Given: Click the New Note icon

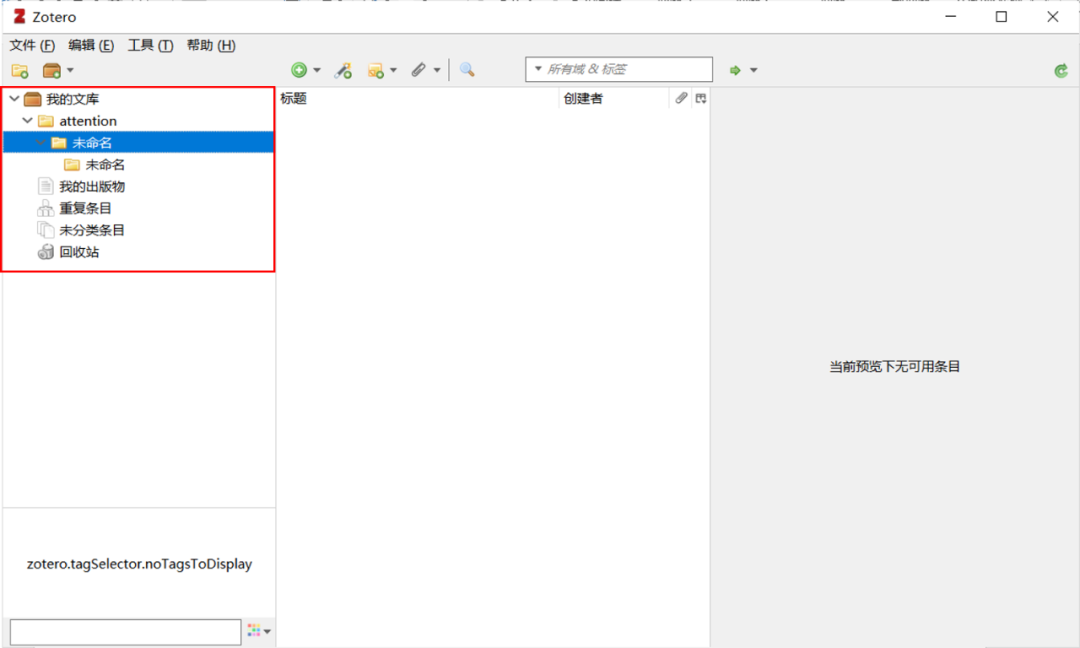Looking at the screenshot, I should tap(375, 70).
